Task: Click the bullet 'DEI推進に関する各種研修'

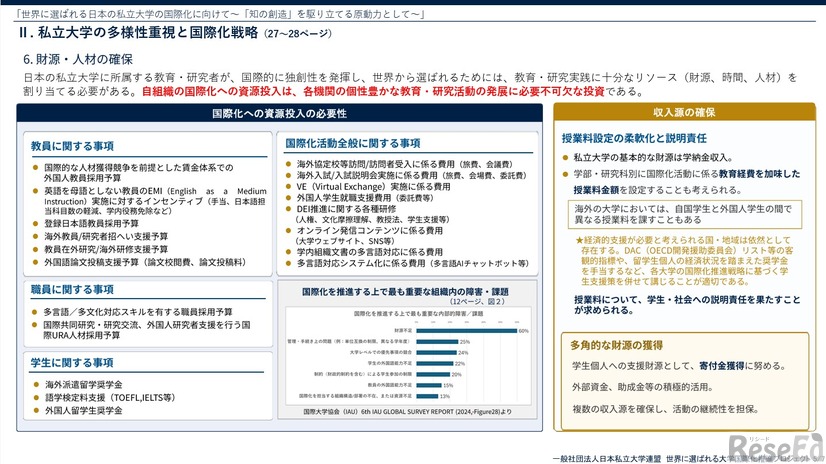Action: click(346, 209)
